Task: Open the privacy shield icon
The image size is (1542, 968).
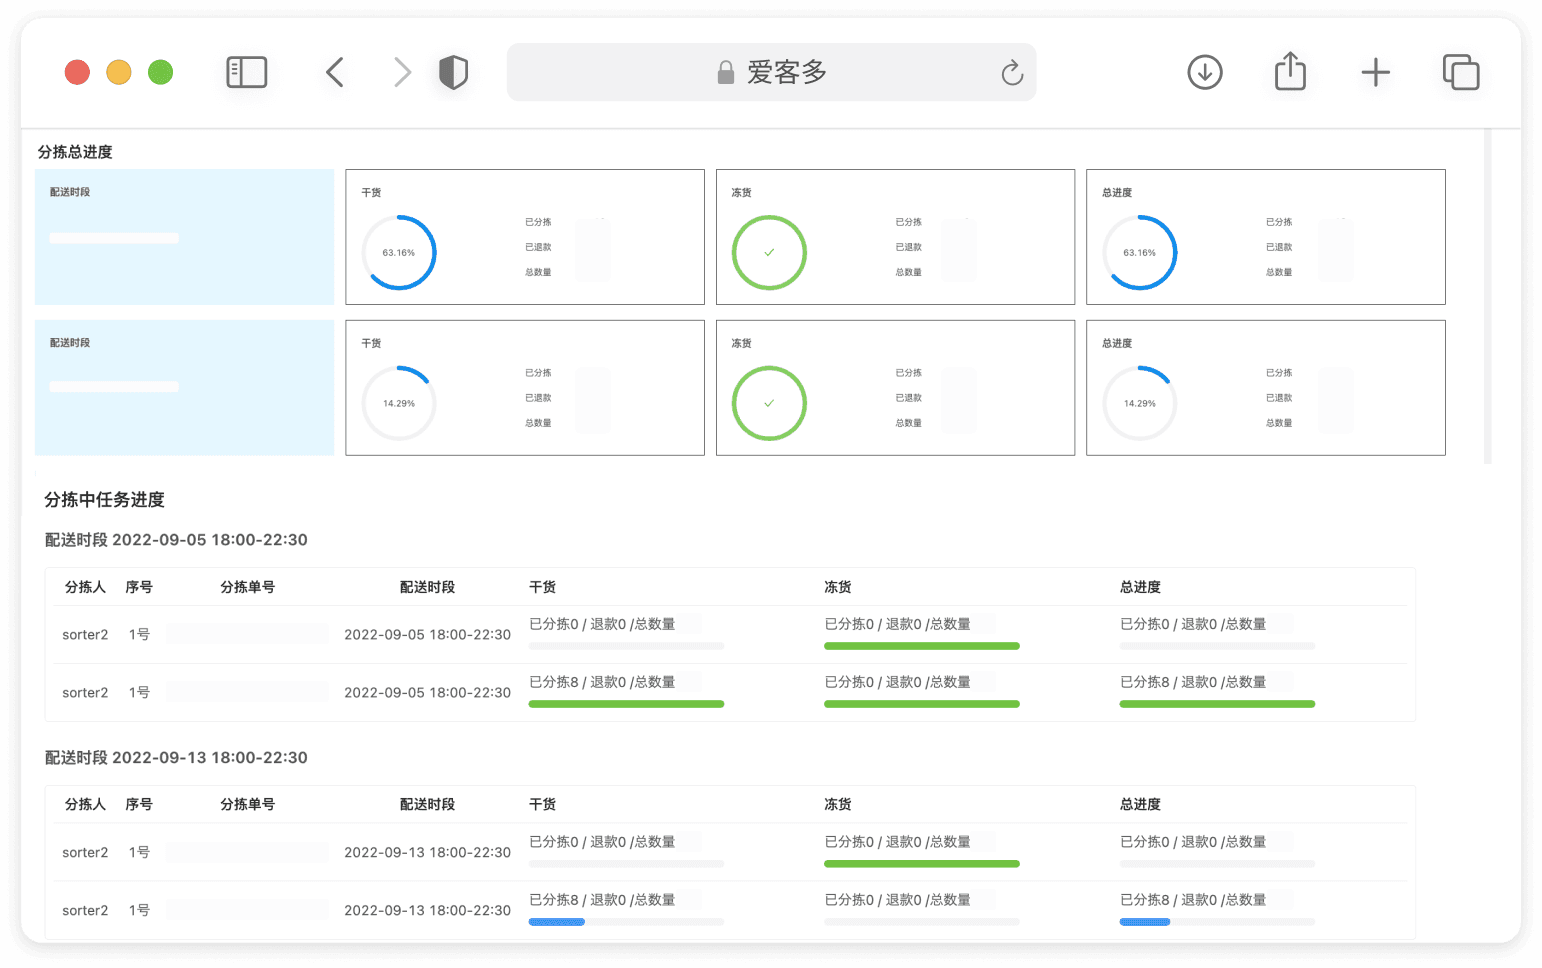Action: [x=453, y=72]
